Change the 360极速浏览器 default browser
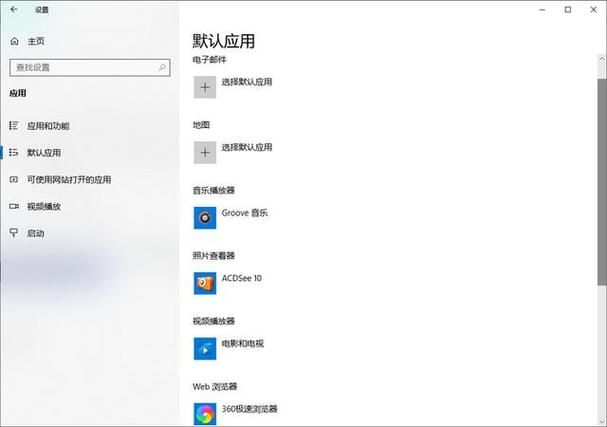Viewport: 607px width, 427px height. click(x=249, y=409)
